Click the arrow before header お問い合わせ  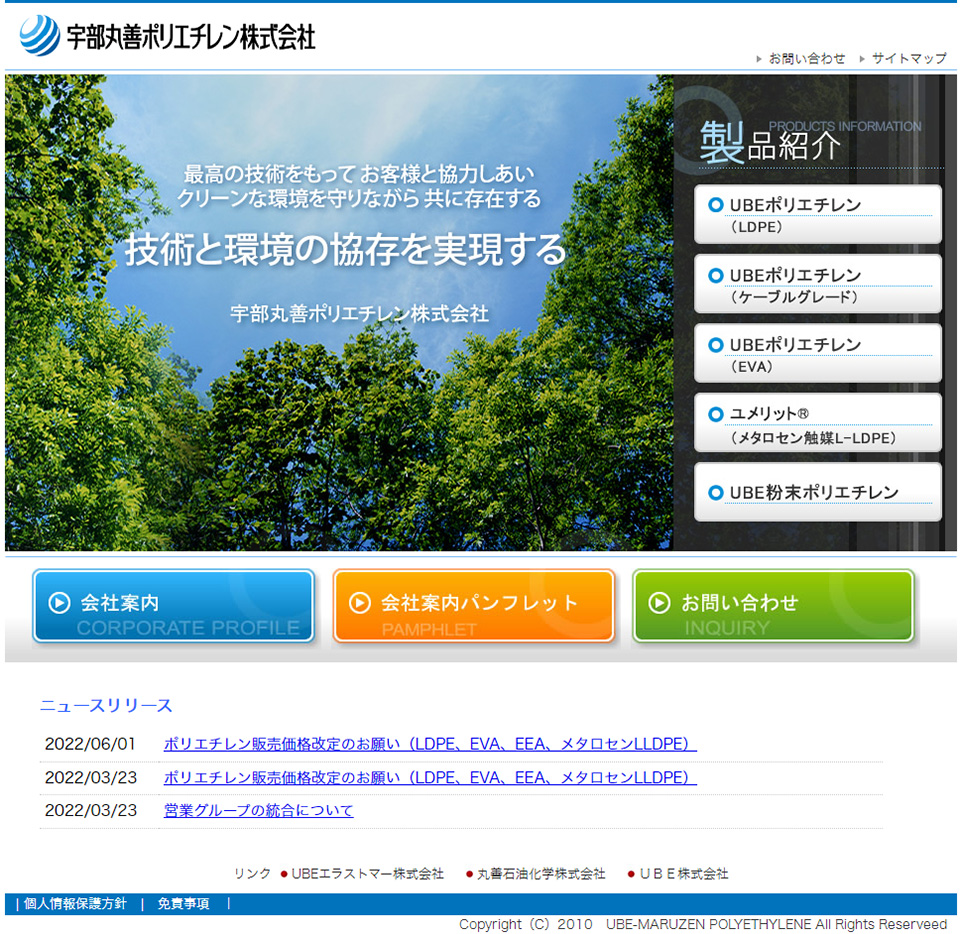[759, 59]
